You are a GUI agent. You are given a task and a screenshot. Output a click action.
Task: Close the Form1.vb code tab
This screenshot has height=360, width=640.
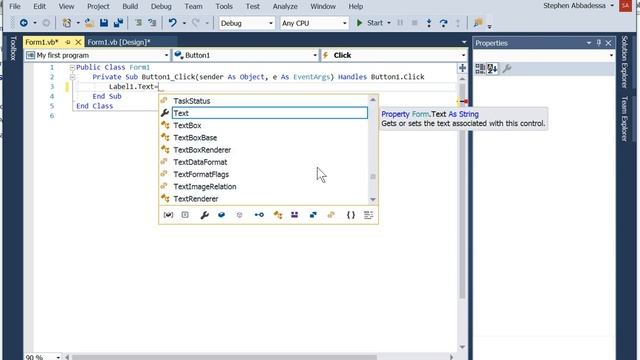click(78, 42)
